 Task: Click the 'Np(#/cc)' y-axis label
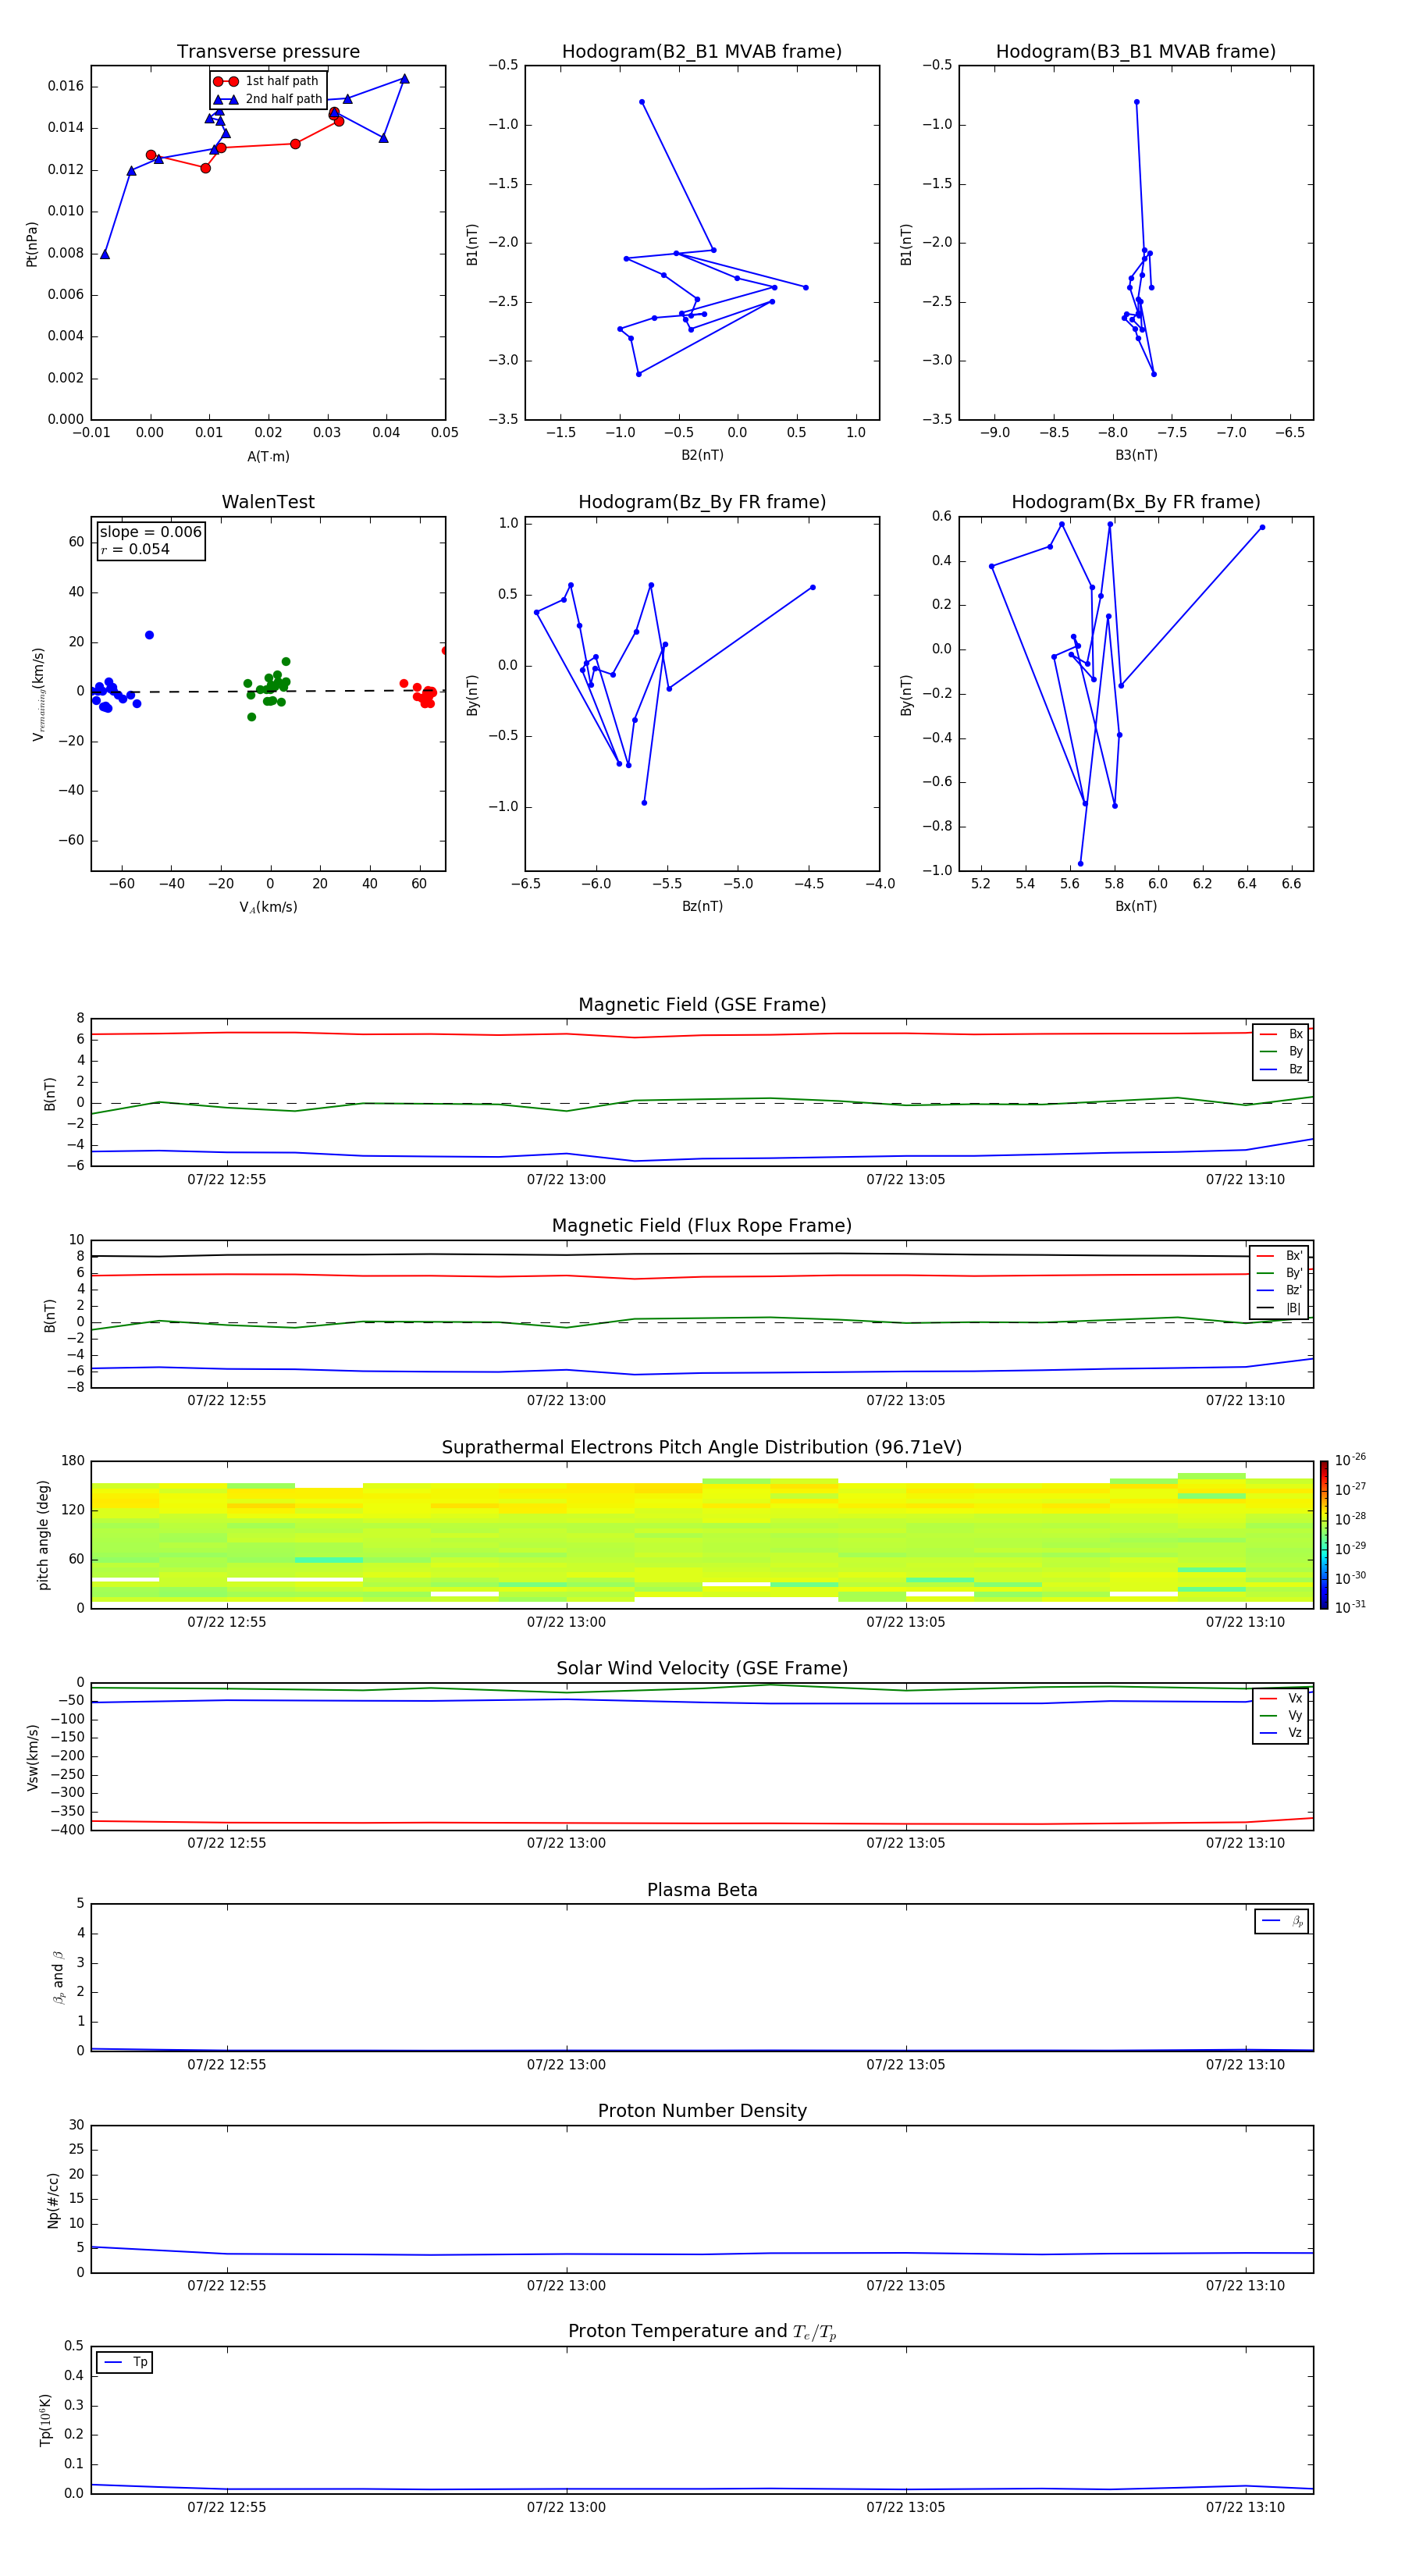pyautogui.click(x=53, y=2200)
